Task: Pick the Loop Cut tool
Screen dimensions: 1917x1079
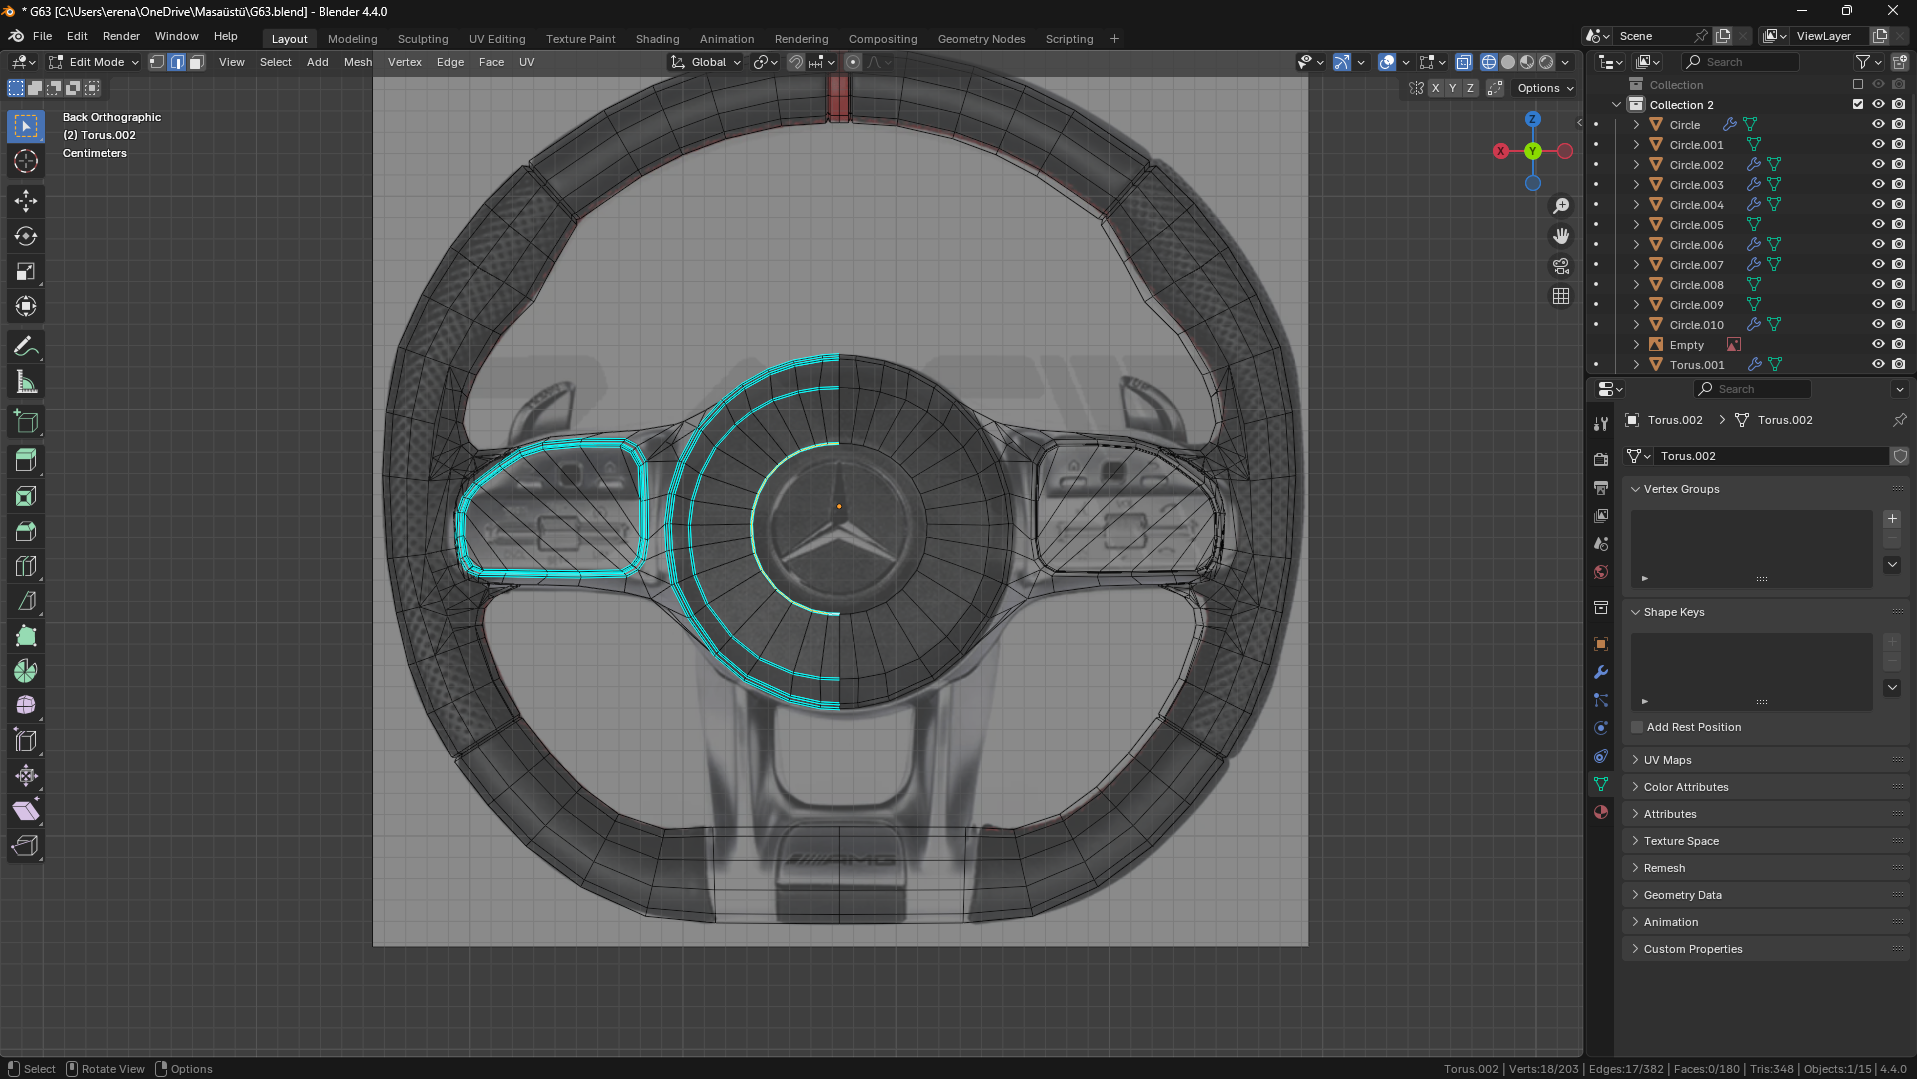Action: [x=26, y=566]
